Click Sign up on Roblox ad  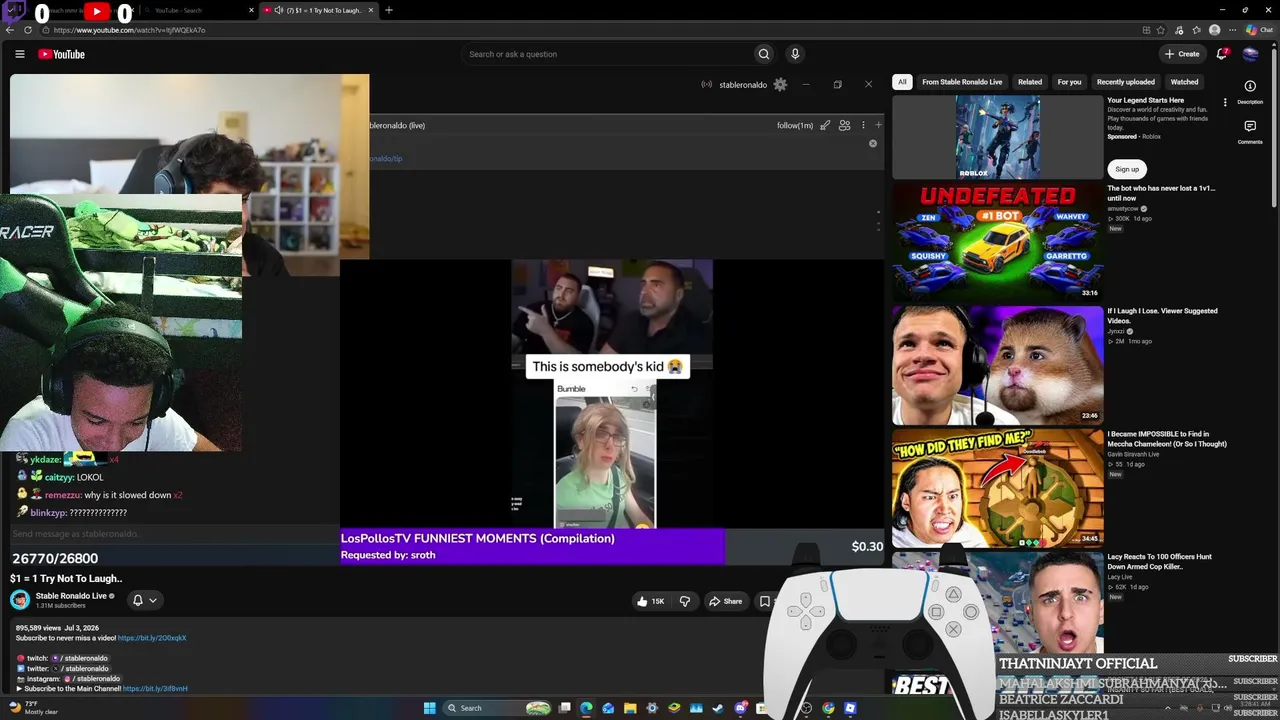point(1127,169)
